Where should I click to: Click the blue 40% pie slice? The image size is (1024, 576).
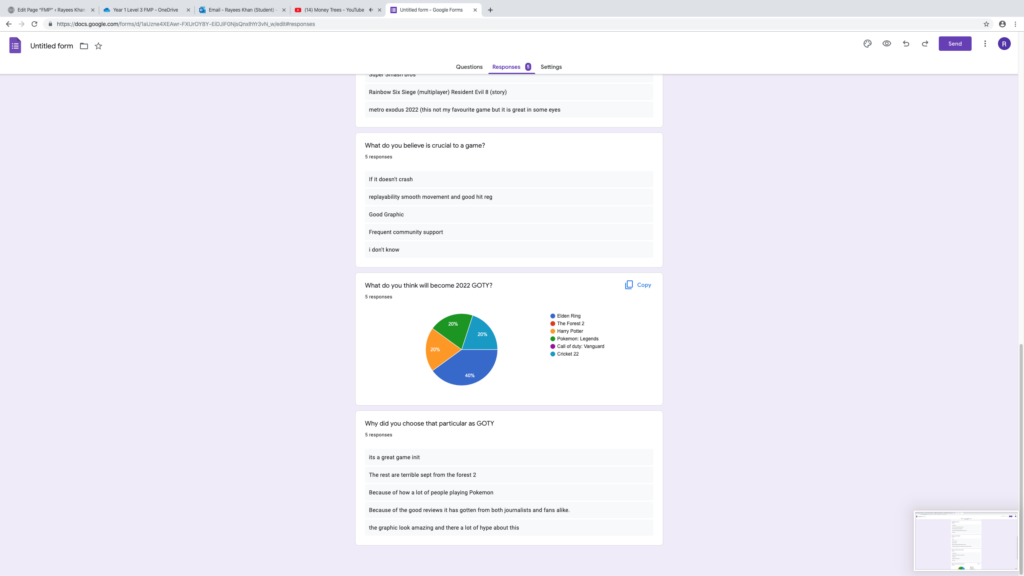click(x=467, y=369)
